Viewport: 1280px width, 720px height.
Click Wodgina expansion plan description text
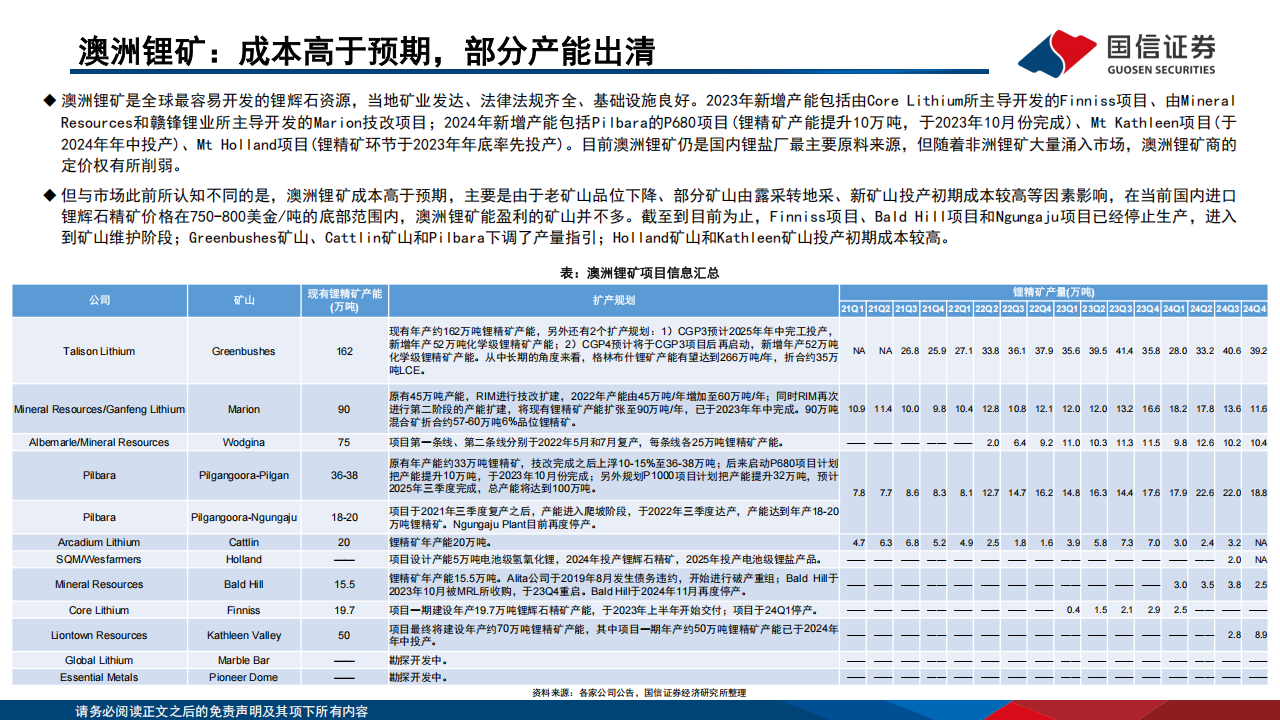[585, 442]
